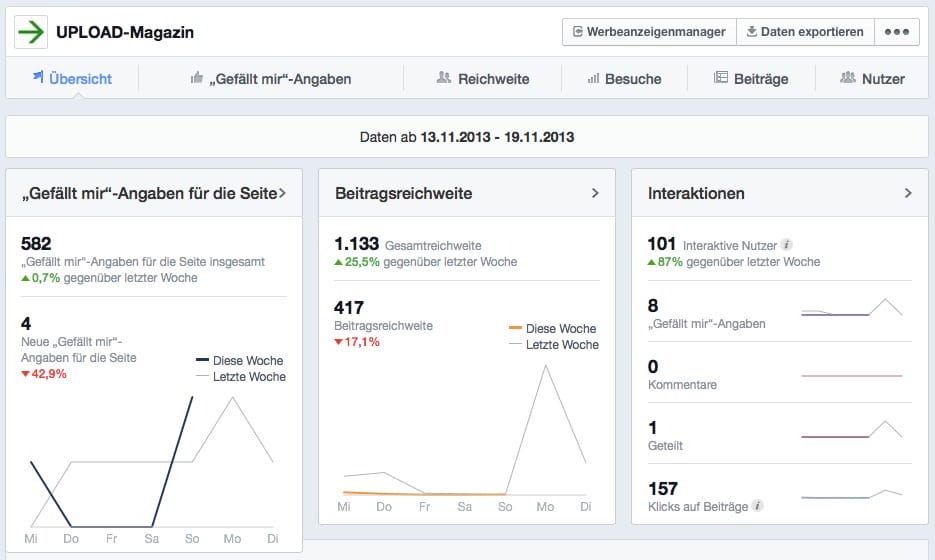The width and height of the screenshot is (935, 560).
Task: Click the info icon next to Interaktive Nutzer
Action: tap(787, 245)
